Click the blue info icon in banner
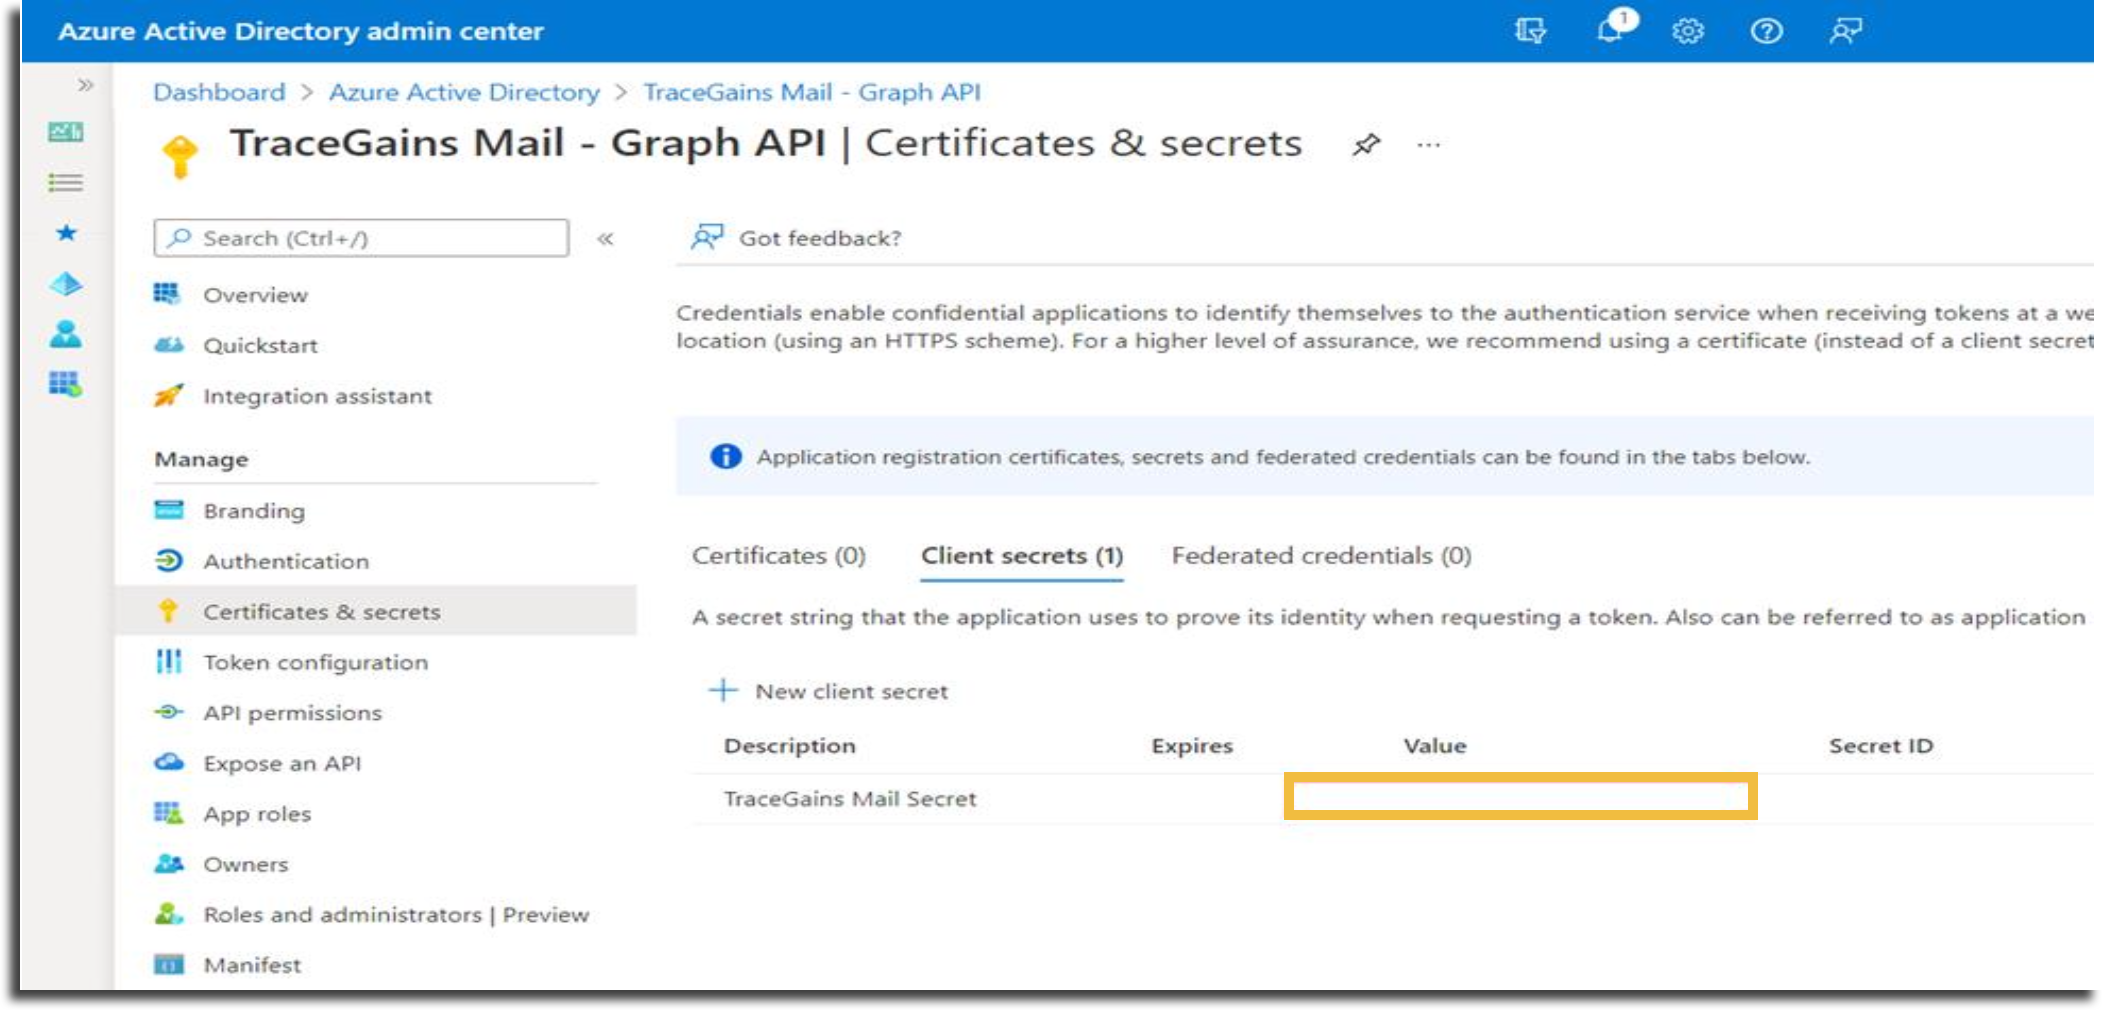Viewport: 2102px width, 1010px height. (x=726, y=457)
